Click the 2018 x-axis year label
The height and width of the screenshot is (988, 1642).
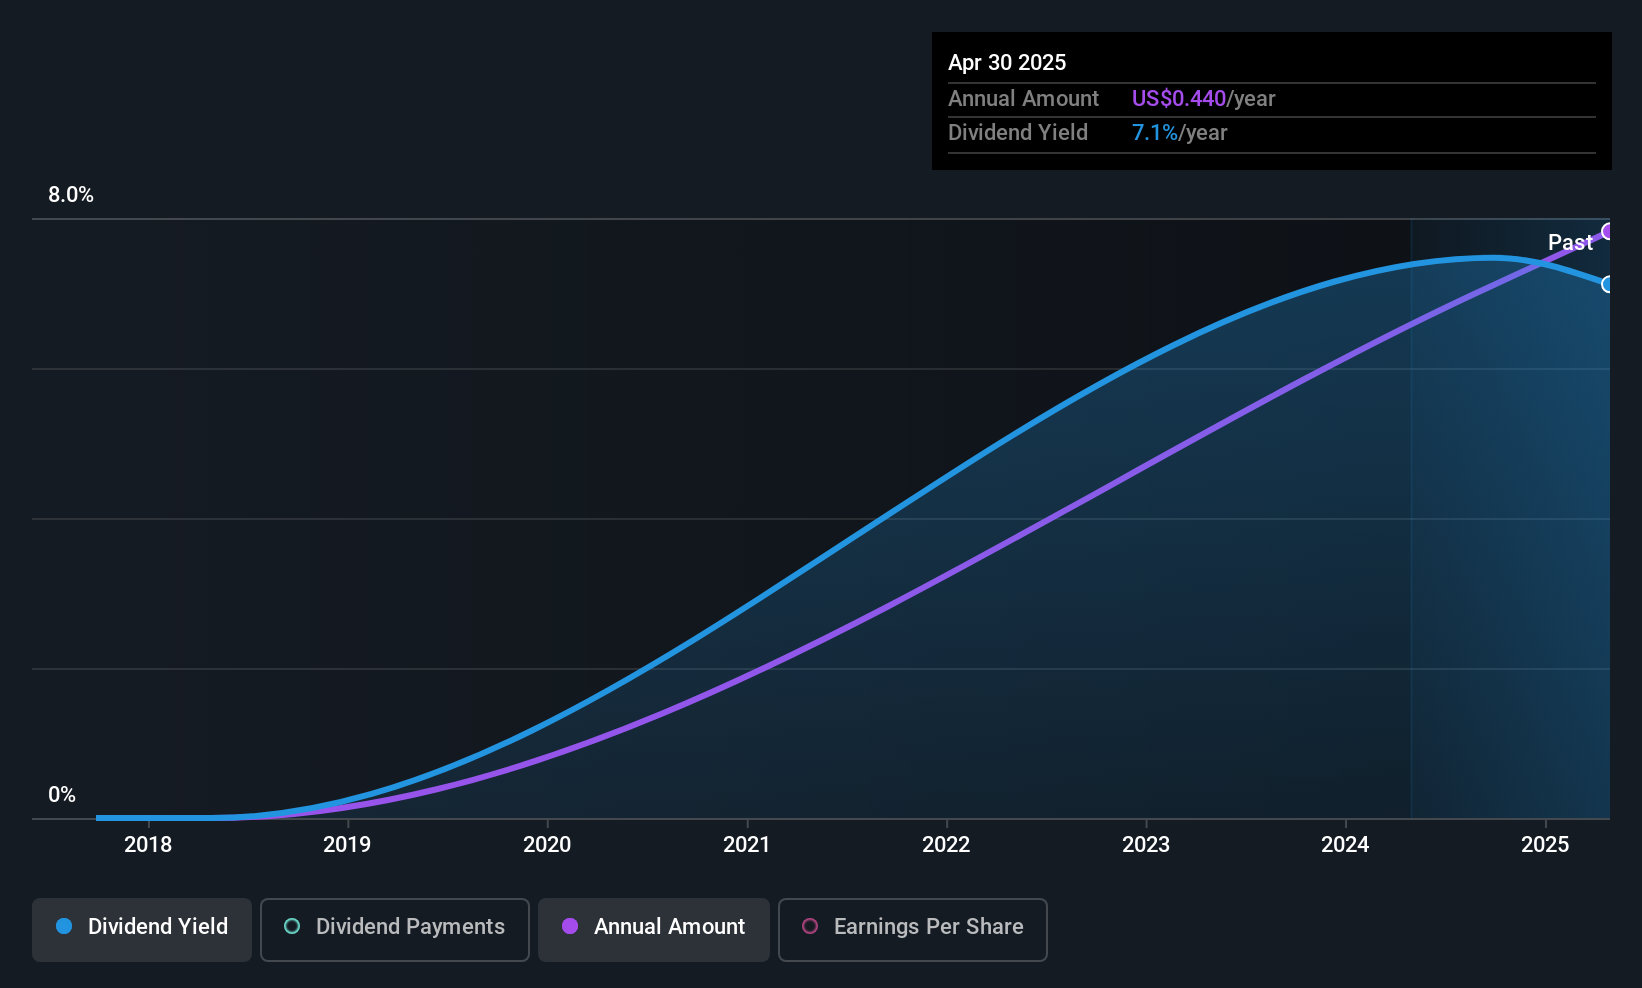148,845
